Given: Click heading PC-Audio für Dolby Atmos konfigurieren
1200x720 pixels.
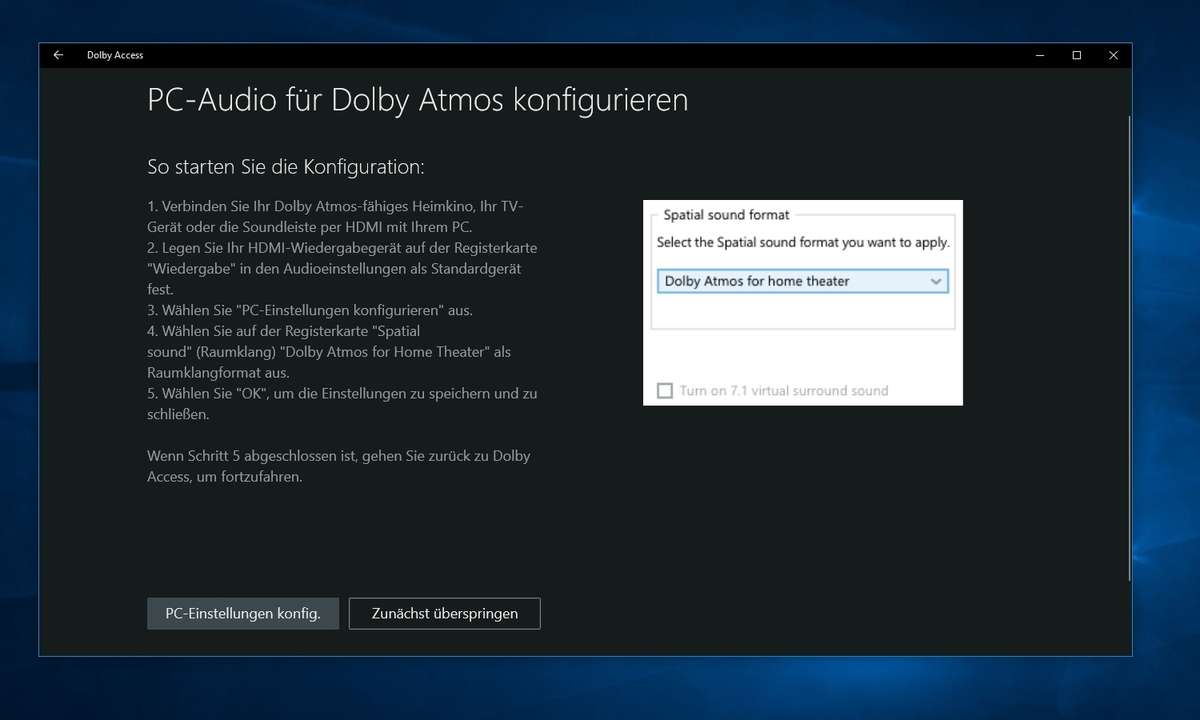Looking at the screenshot, I should point(418,100).
